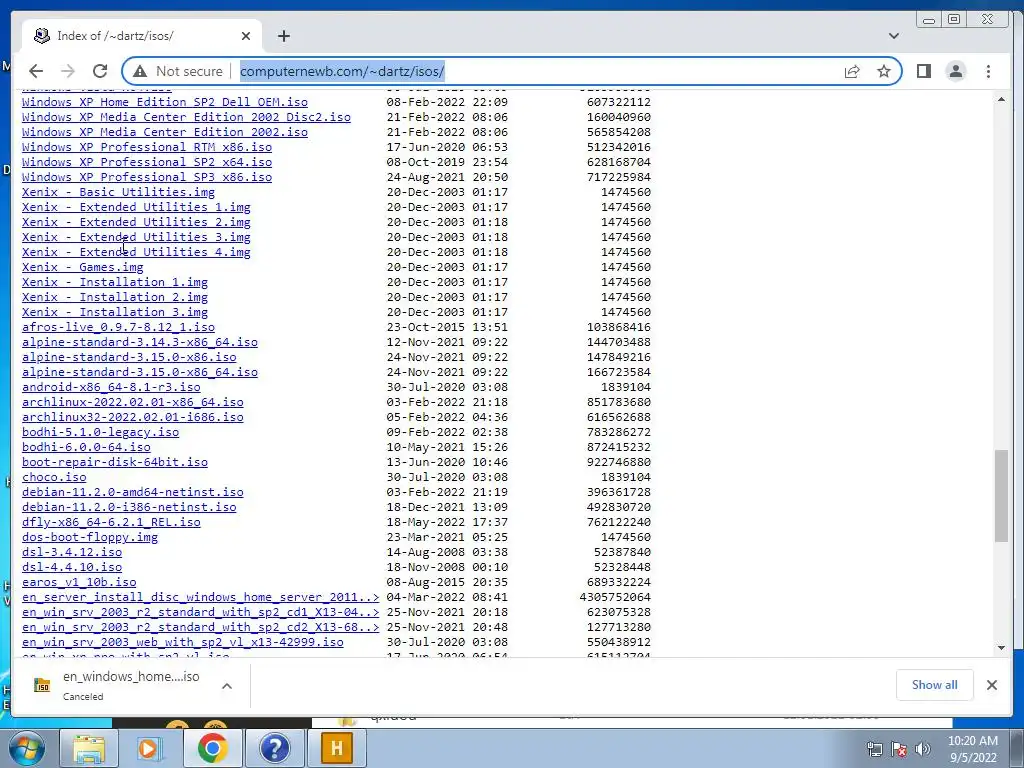The height and width of the screenshot is (768, 1024).
Task: Switch to Chrome in the taskbar
Action: (x=212, y=748)
